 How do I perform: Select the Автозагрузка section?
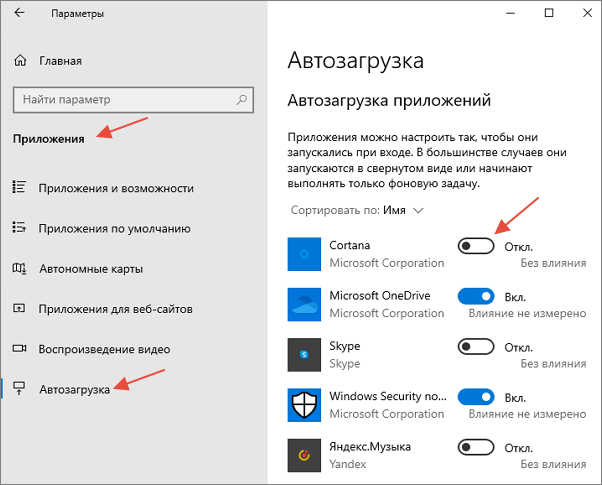74,390
